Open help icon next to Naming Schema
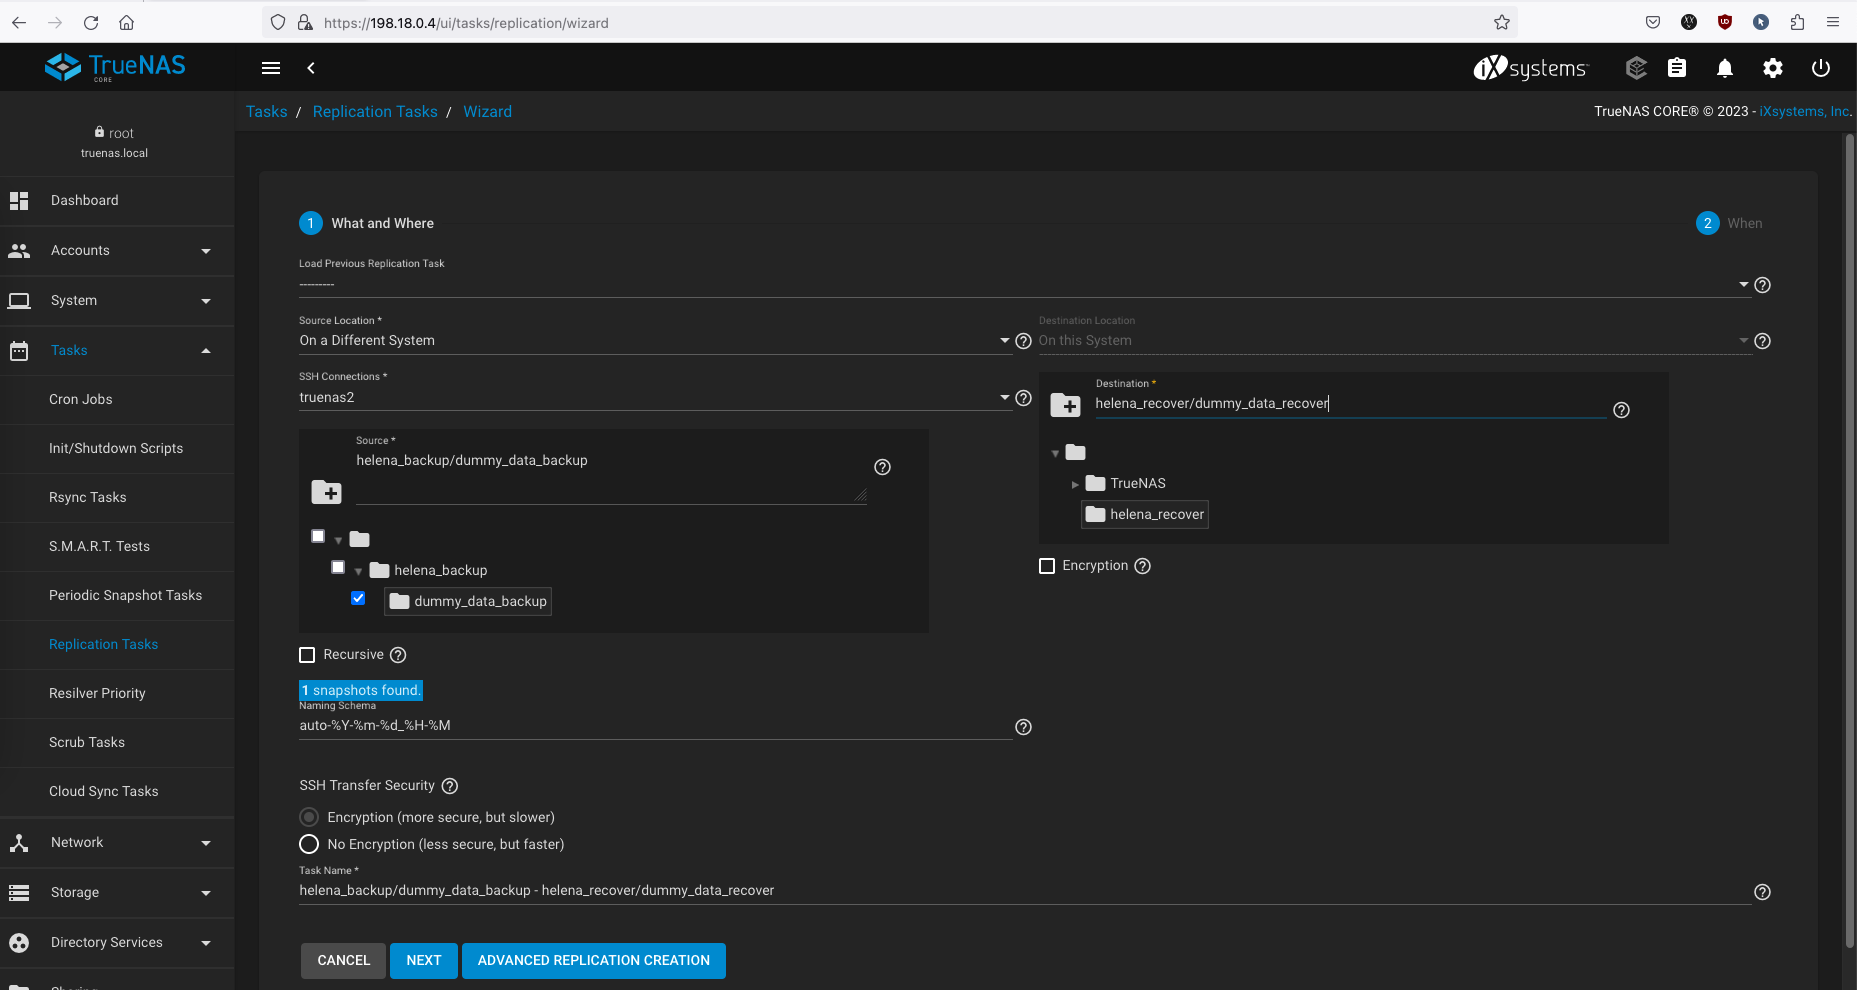This screenshot has height=990, width=1857. point(1023,727)
